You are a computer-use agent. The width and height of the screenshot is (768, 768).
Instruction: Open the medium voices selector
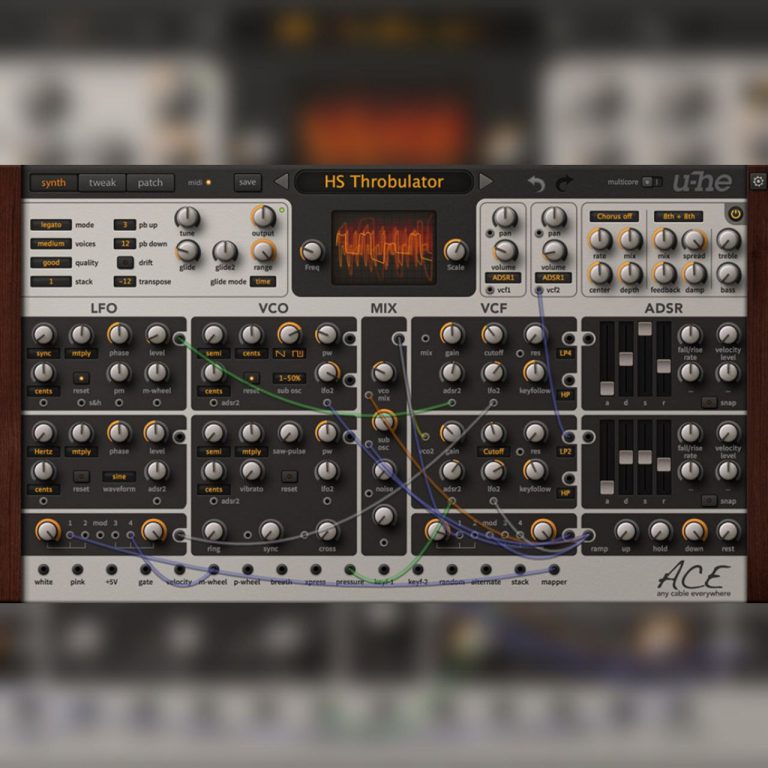click(x=51, y=243)
